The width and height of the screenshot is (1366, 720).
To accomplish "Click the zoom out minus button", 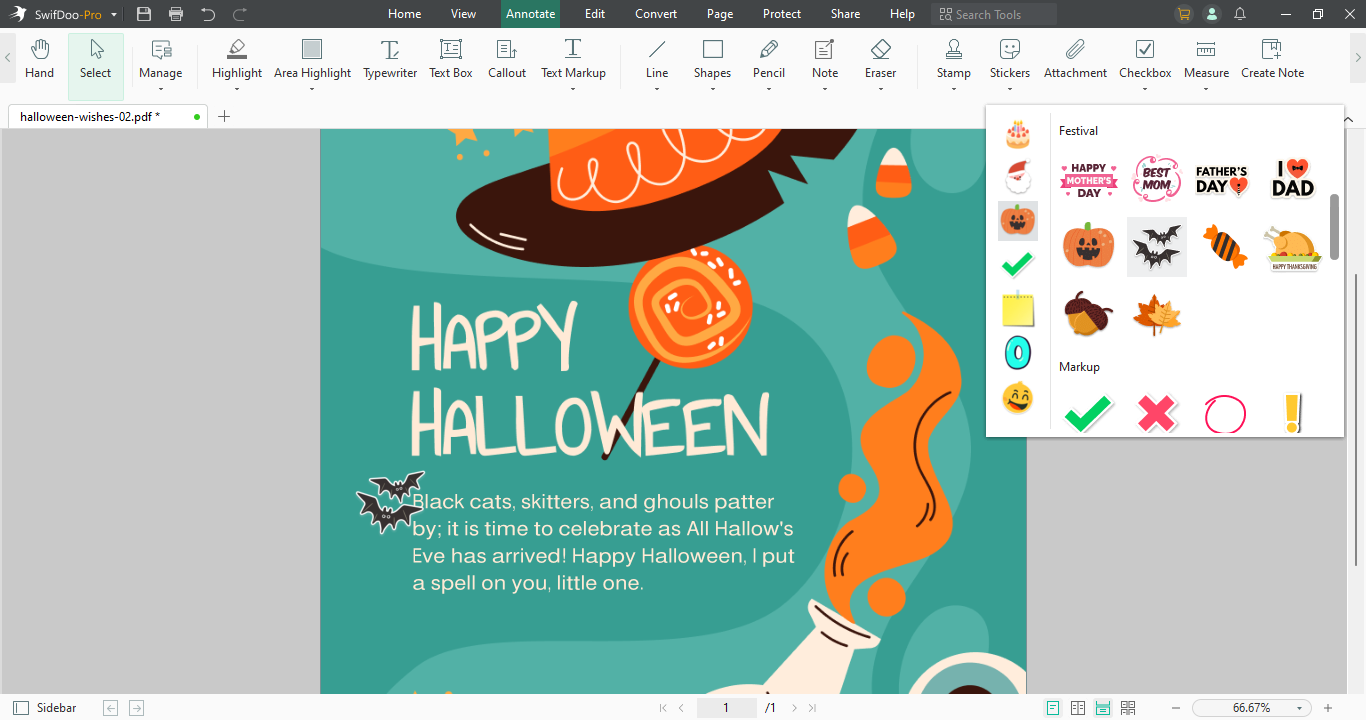I will (x=1176, y=708).
